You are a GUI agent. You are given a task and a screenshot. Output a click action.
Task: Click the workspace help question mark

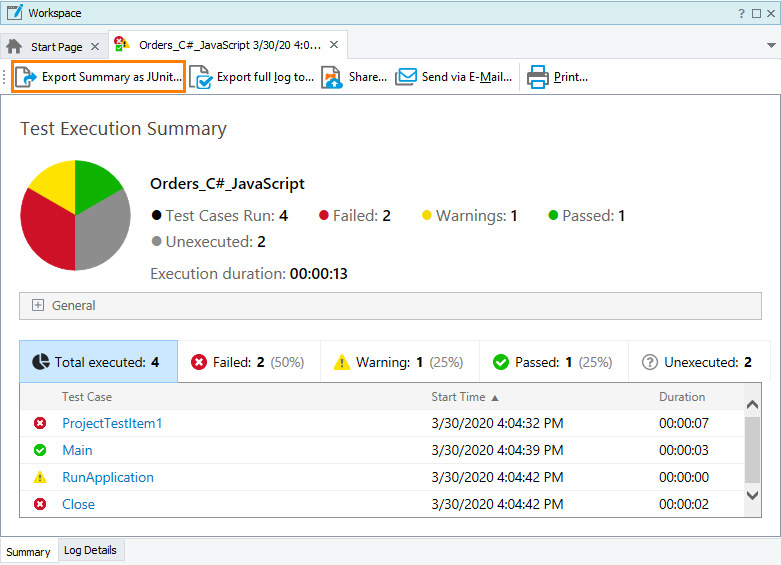[741, 13]
